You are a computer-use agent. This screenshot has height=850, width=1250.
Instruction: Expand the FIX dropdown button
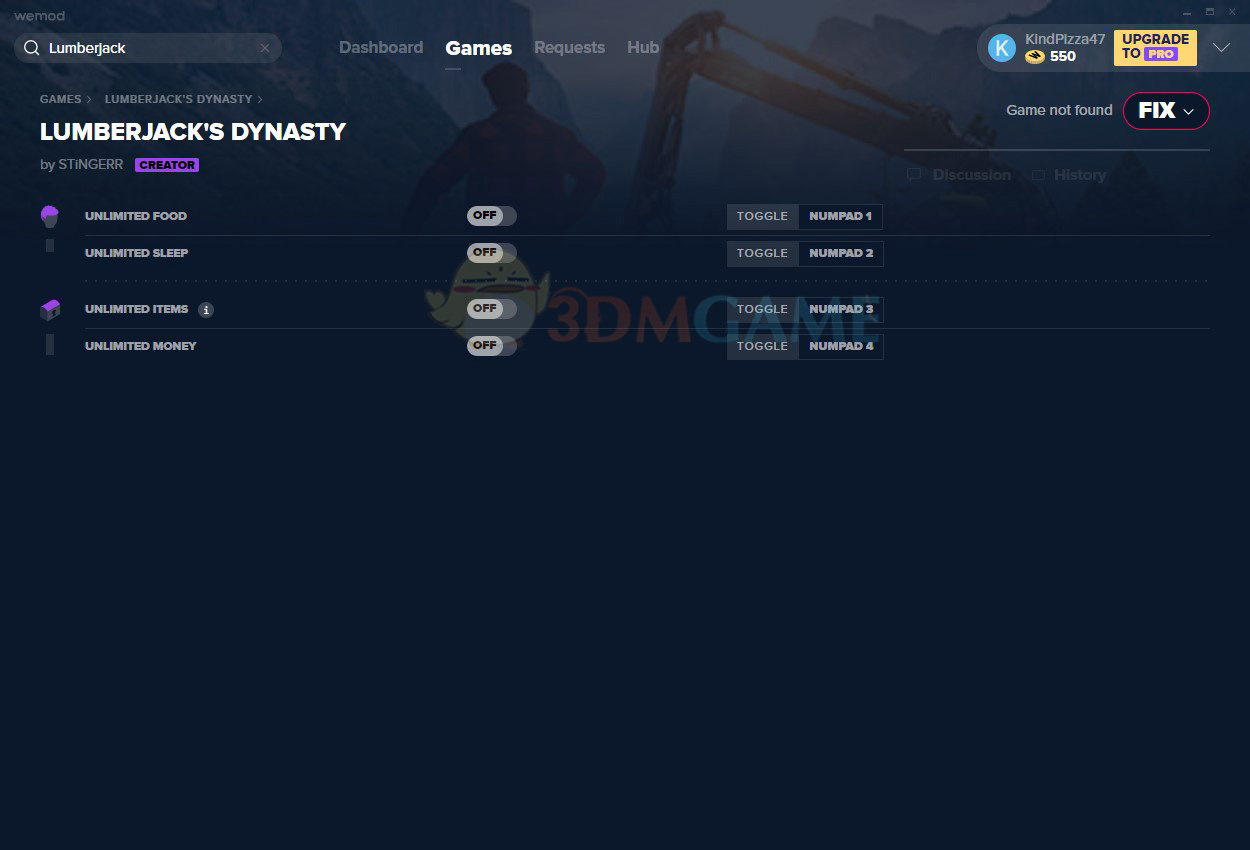1166,111
